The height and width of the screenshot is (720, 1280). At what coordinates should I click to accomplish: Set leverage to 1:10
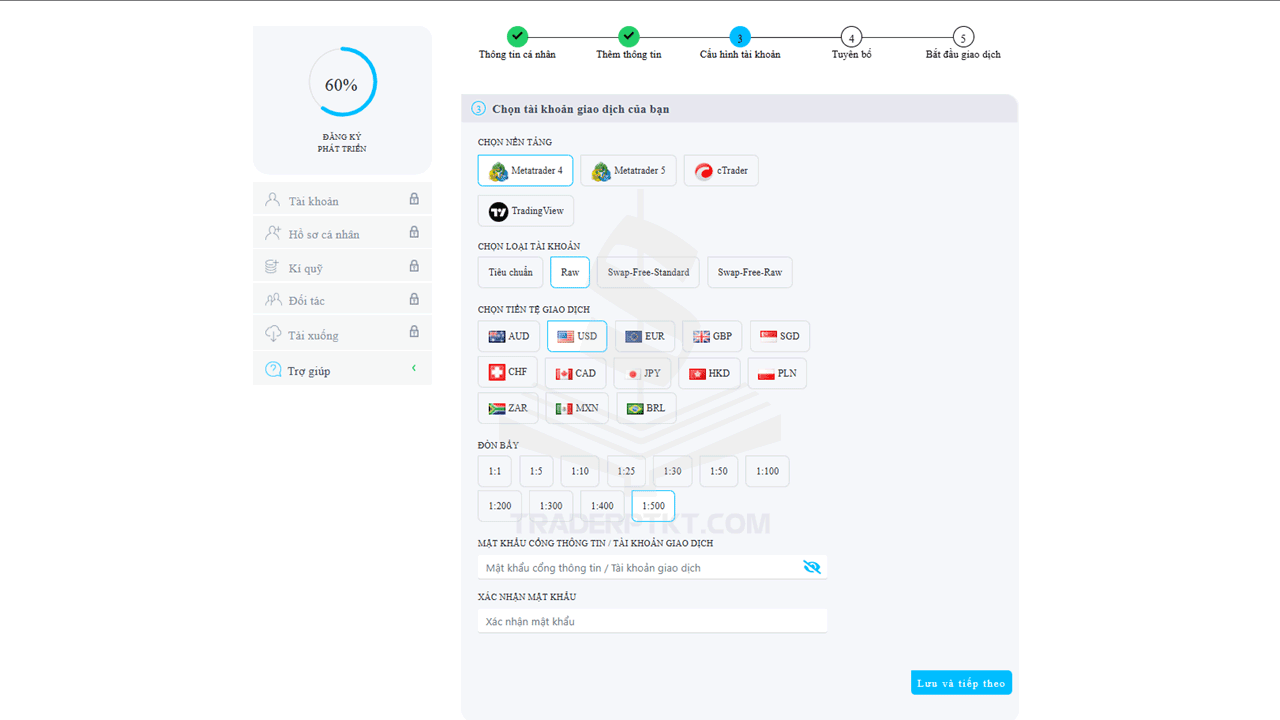tap(580, 471)
